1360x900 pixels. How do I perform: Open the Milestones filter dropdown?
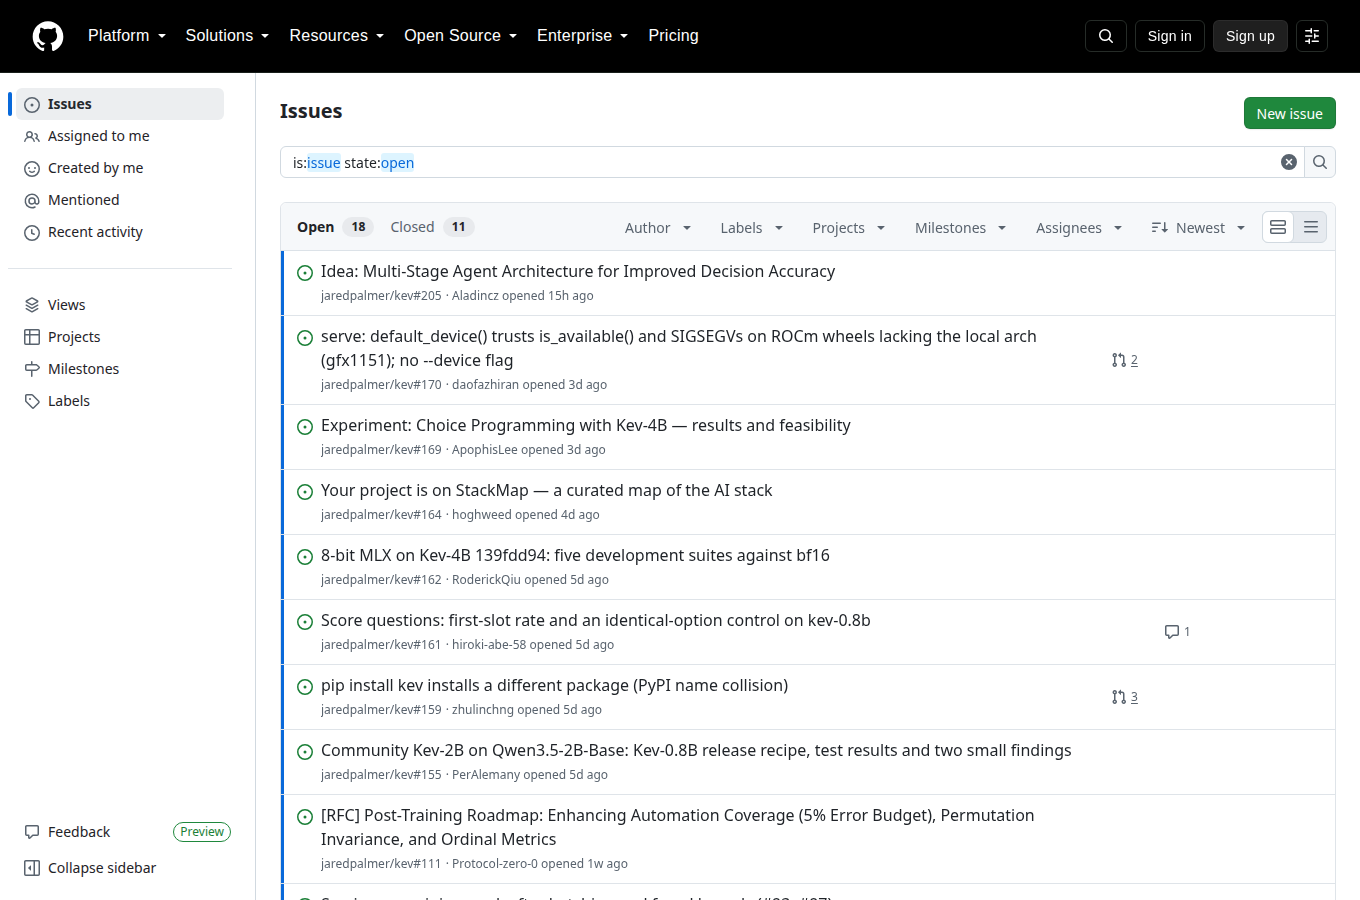960,228
